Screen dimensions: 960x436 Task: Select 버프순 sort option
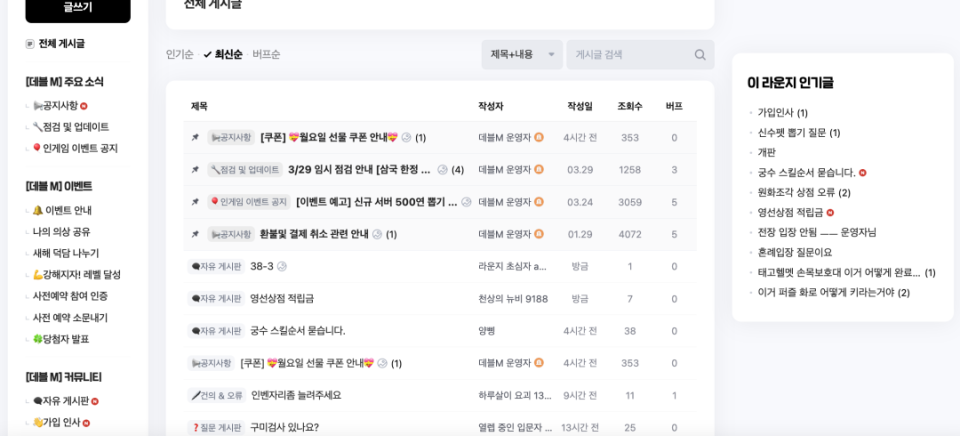(x=266, y=54)
